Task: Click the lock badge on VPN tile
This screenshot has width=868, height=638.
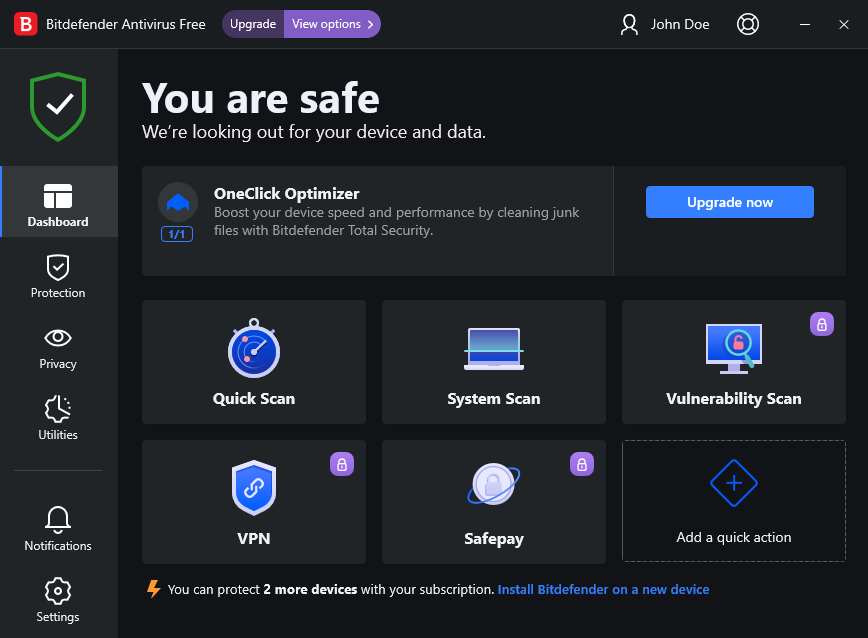Action: [x=342, y=464]
